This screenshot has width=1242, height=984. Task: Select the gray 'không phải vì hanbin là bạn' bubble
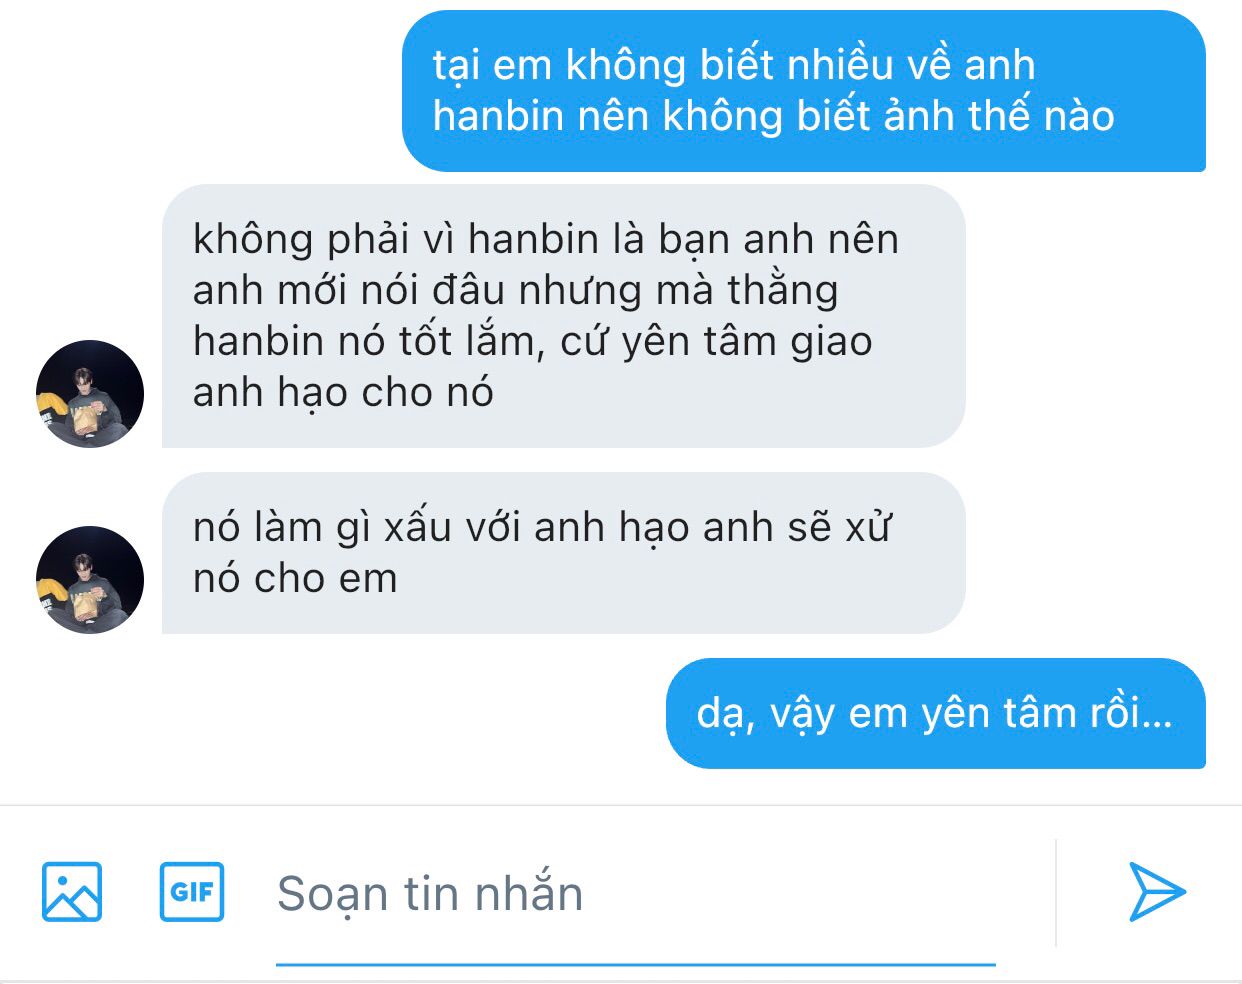(563, 316)
